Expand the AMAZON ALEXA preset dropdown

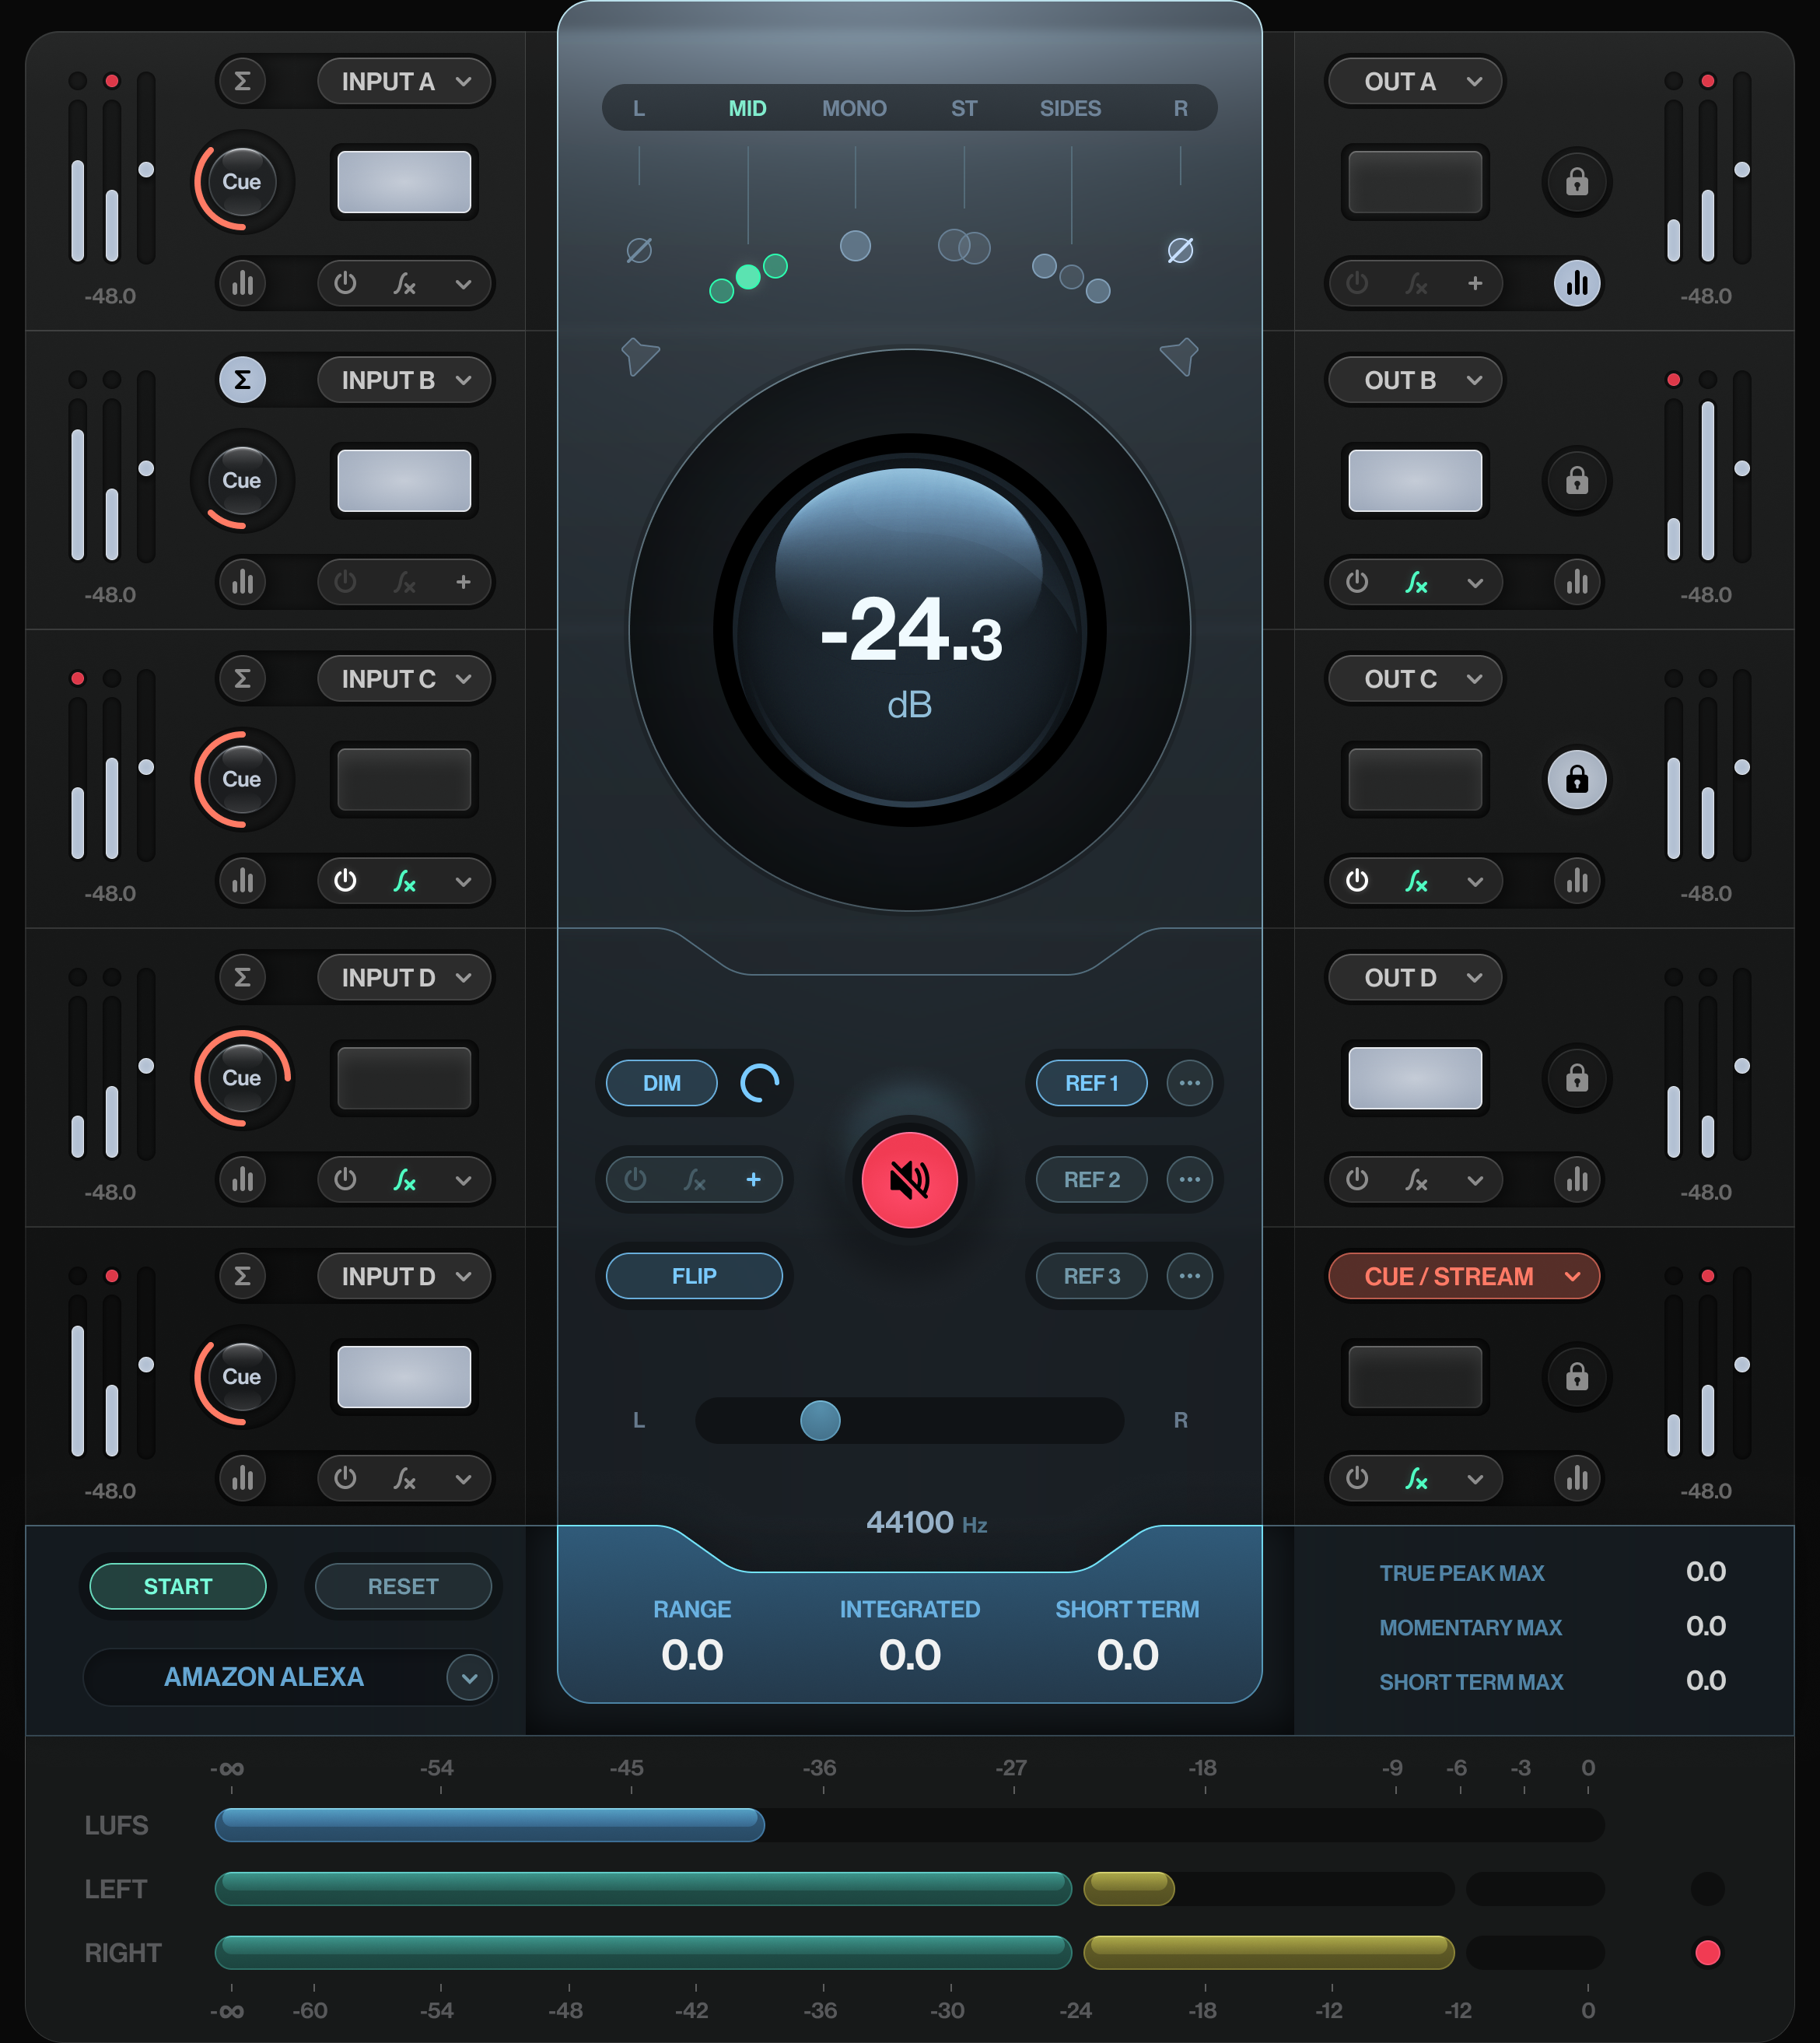[x=469, y=1677]
